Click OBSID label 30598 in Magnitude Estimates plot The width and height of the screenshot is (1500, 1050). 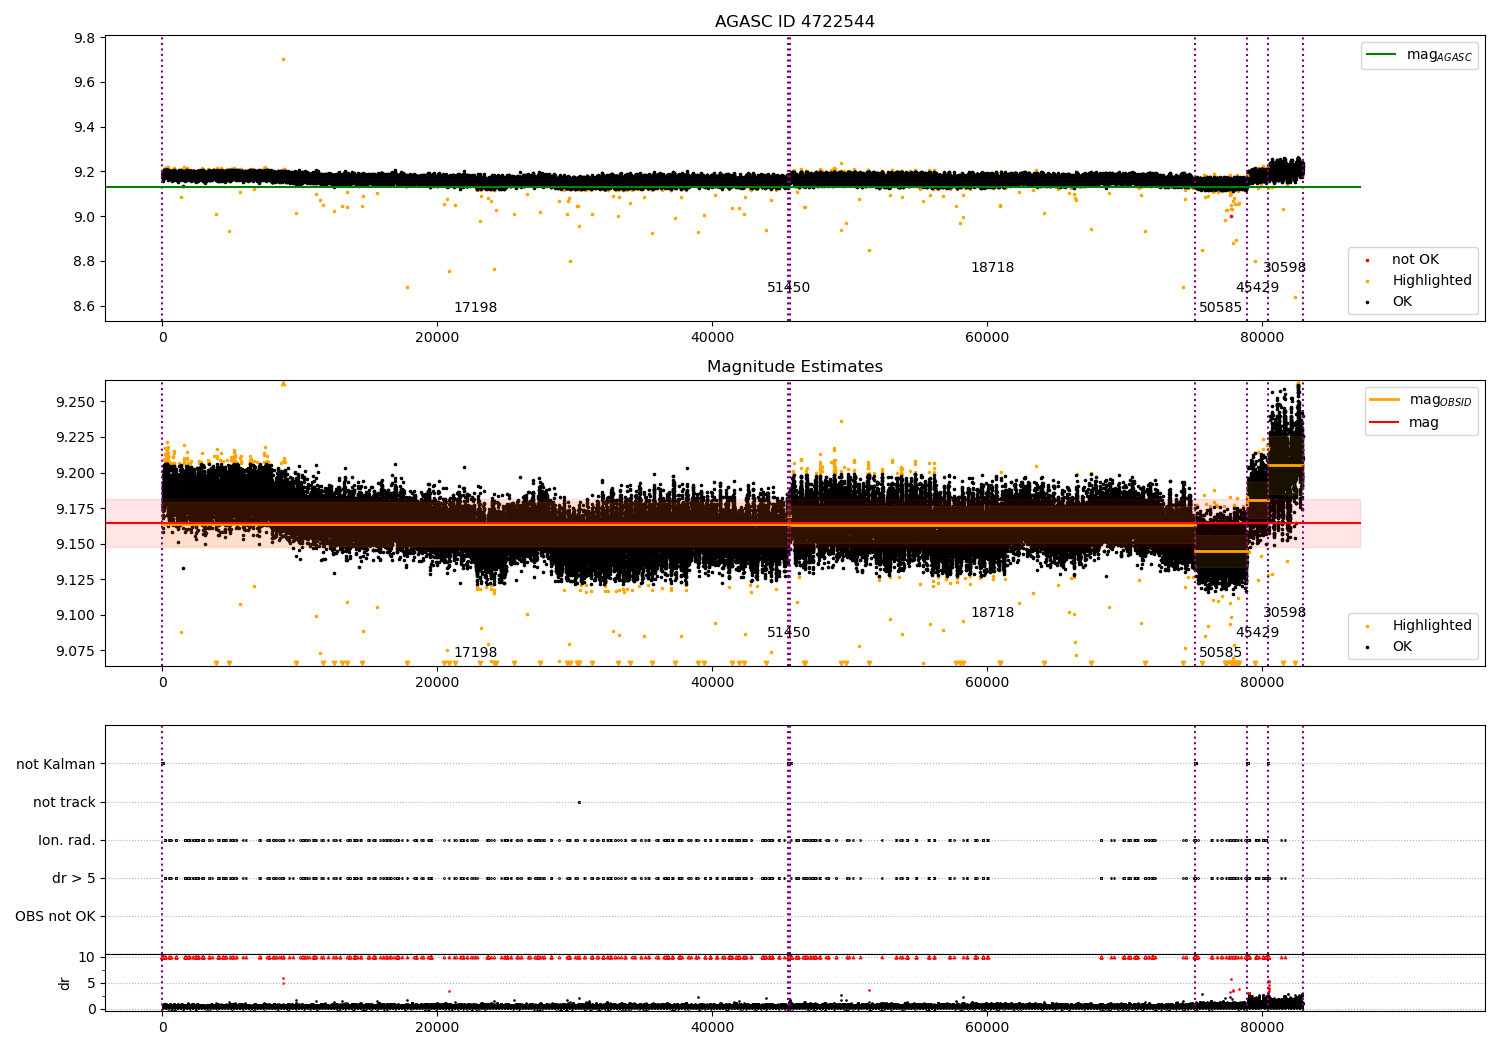[1284, 613]
